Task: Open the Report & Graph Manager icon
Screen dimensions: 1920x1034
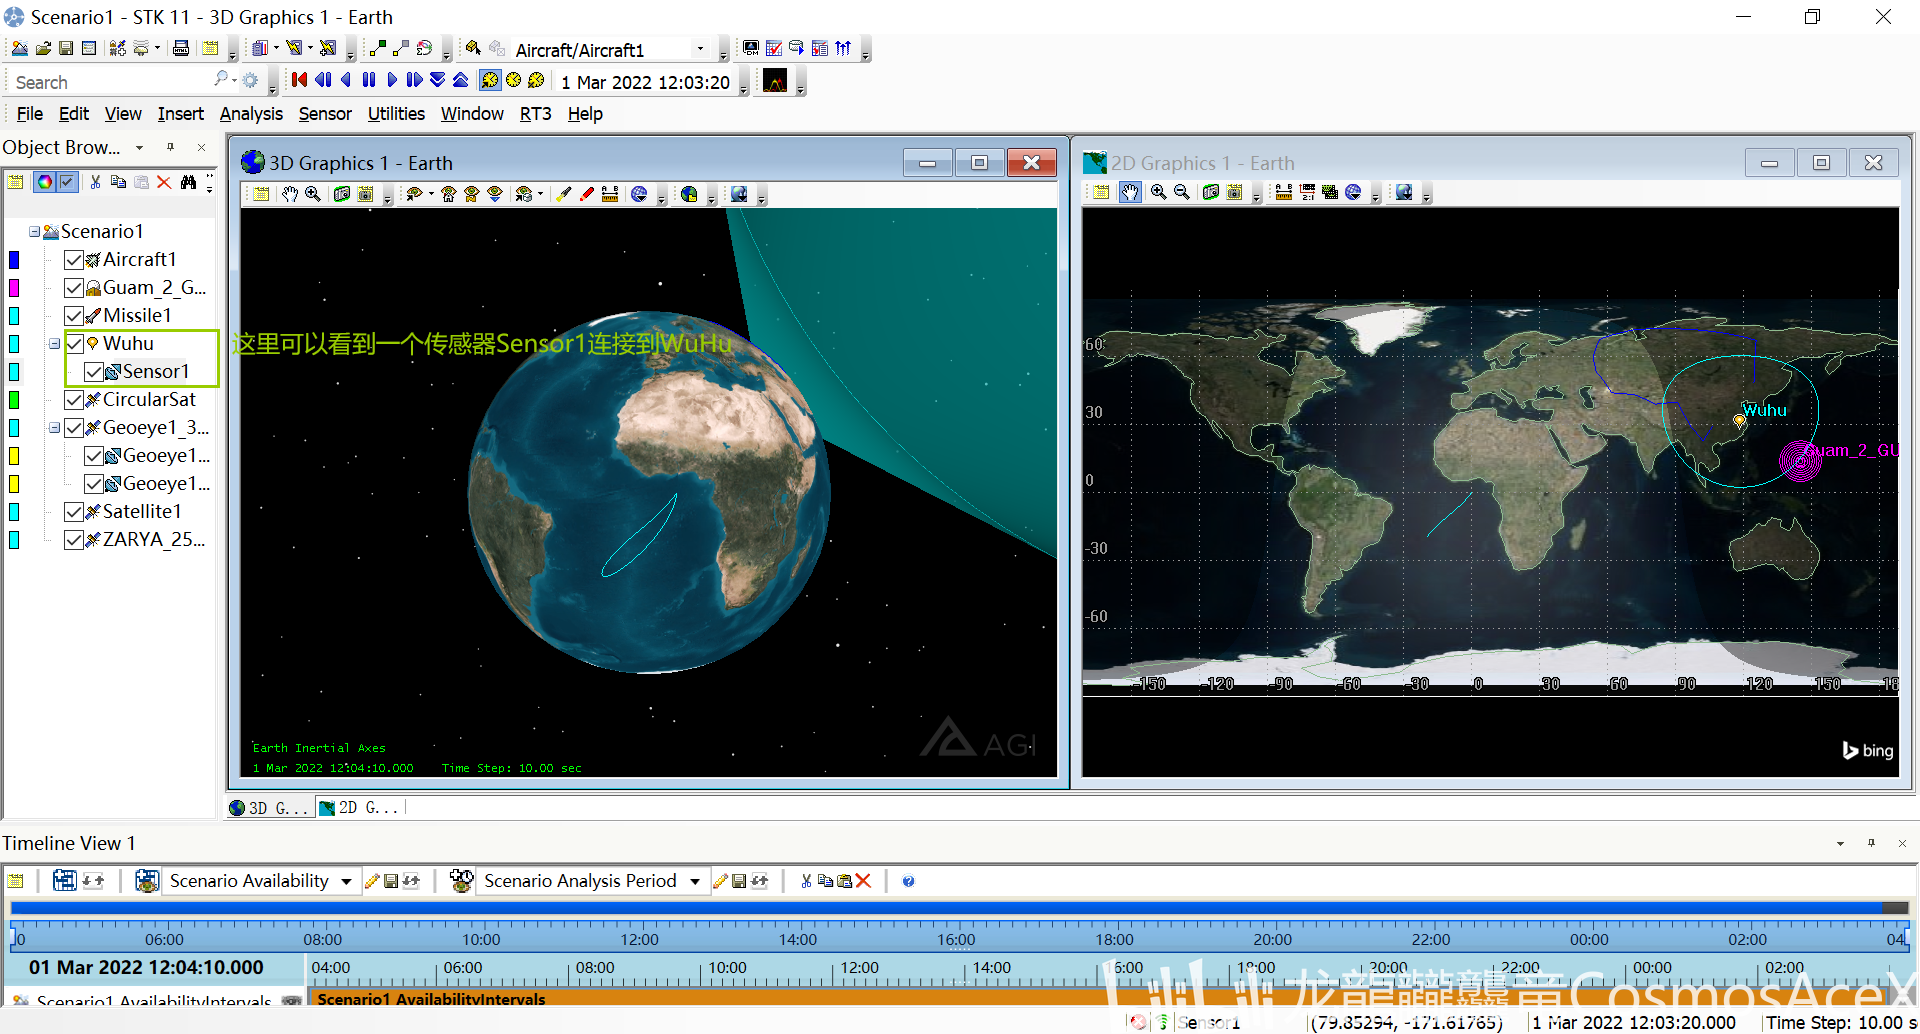Action: pos(774,48)
